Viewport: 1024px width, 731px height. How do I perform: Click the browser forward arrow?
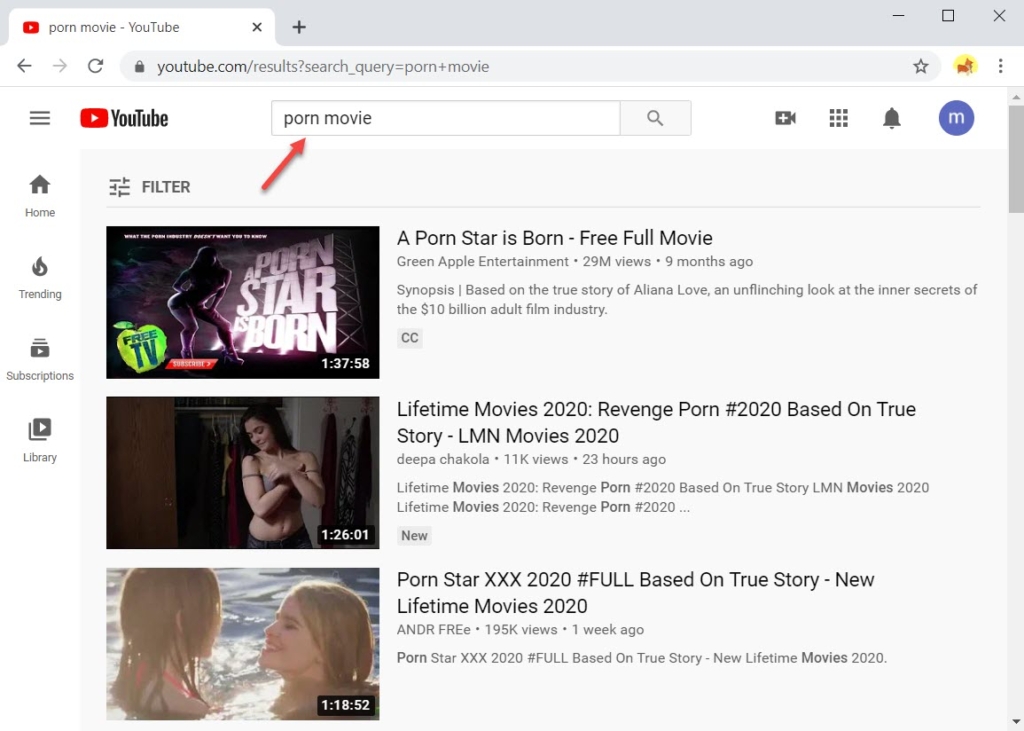click(x=60, y=66)
